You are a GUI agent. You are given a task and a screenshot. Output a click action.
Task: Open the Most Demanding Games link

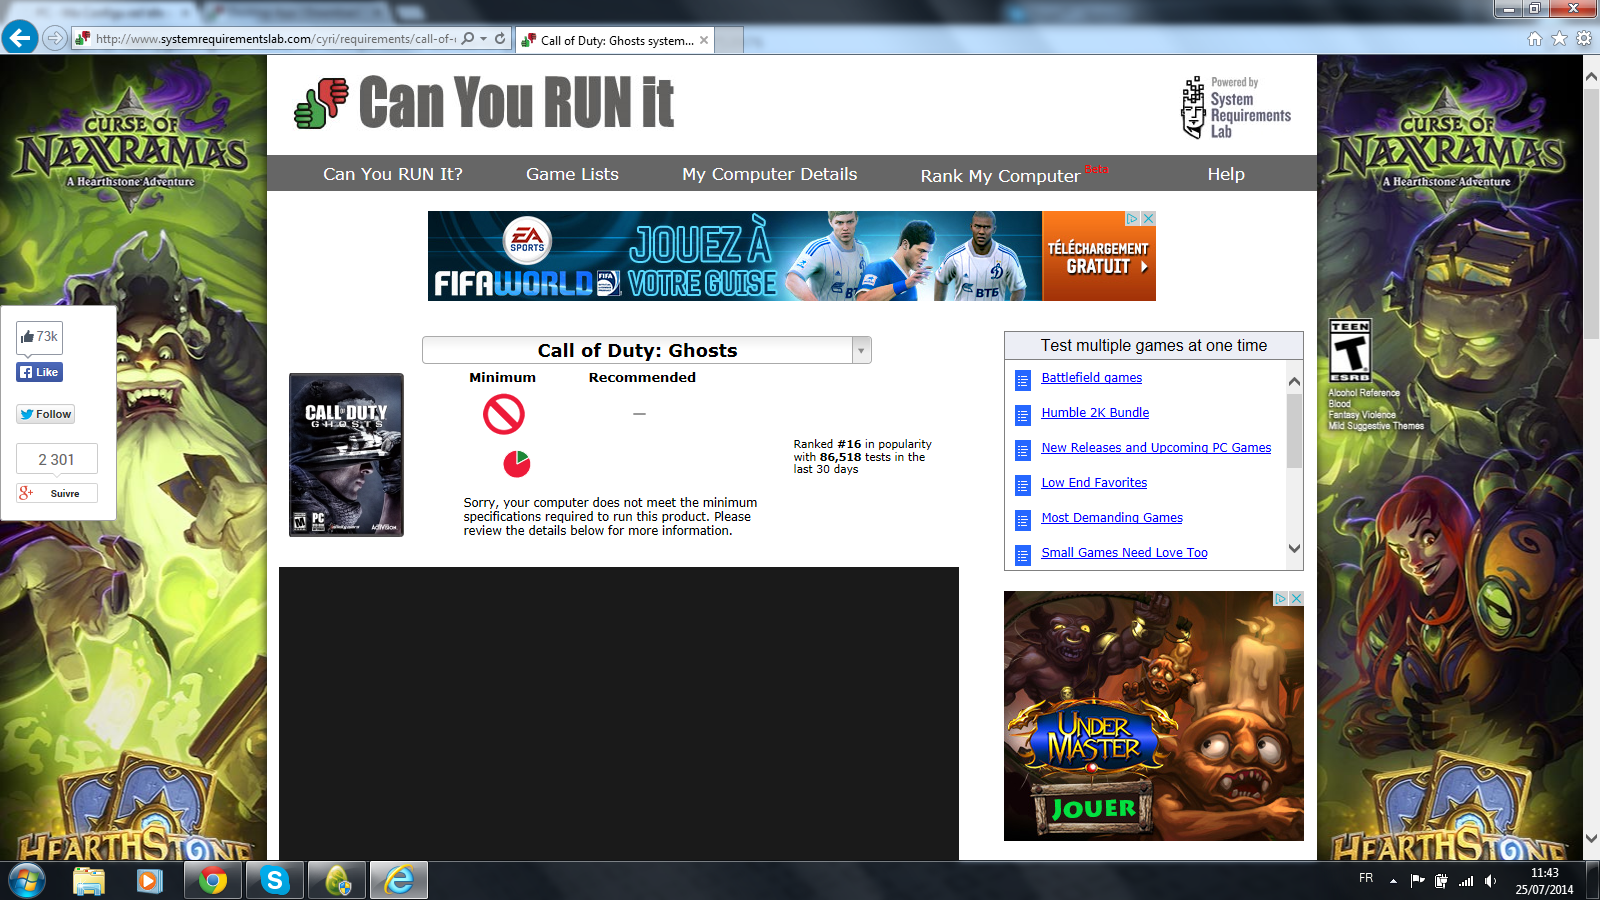1112,518
